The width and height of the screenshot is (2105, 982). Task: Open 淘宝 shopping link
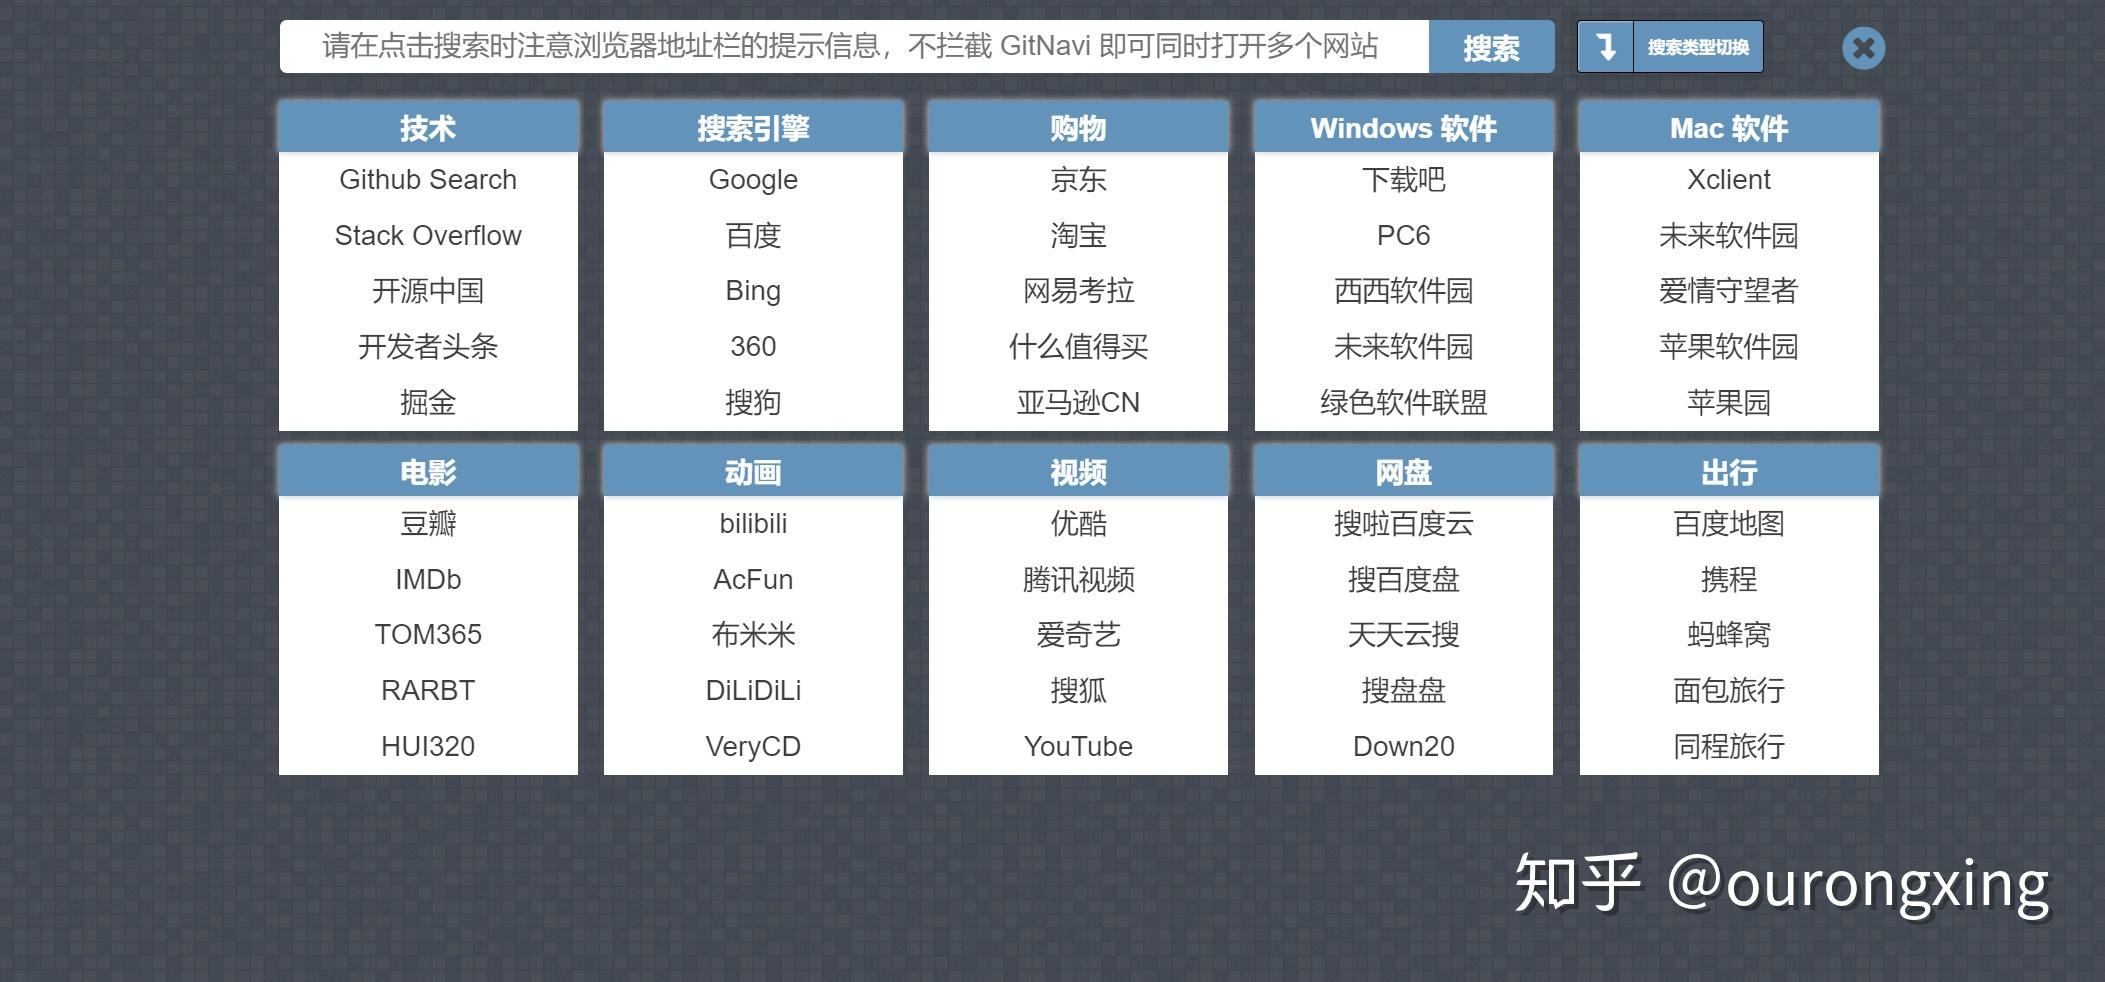point(1078,236)
